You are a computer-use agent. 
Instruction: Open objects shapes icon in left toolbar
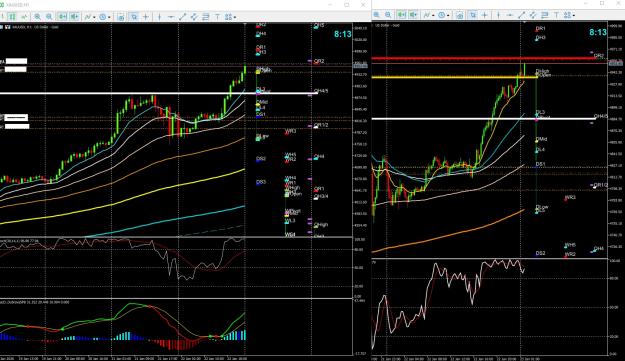point(228,17)
